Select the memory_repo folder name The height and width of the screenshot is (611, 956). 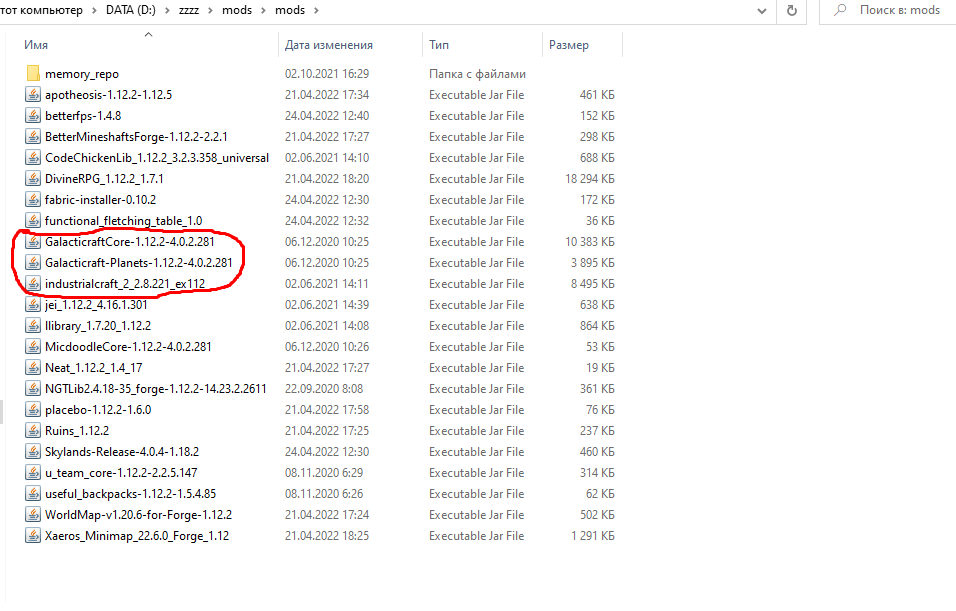[x=82, y=74]
